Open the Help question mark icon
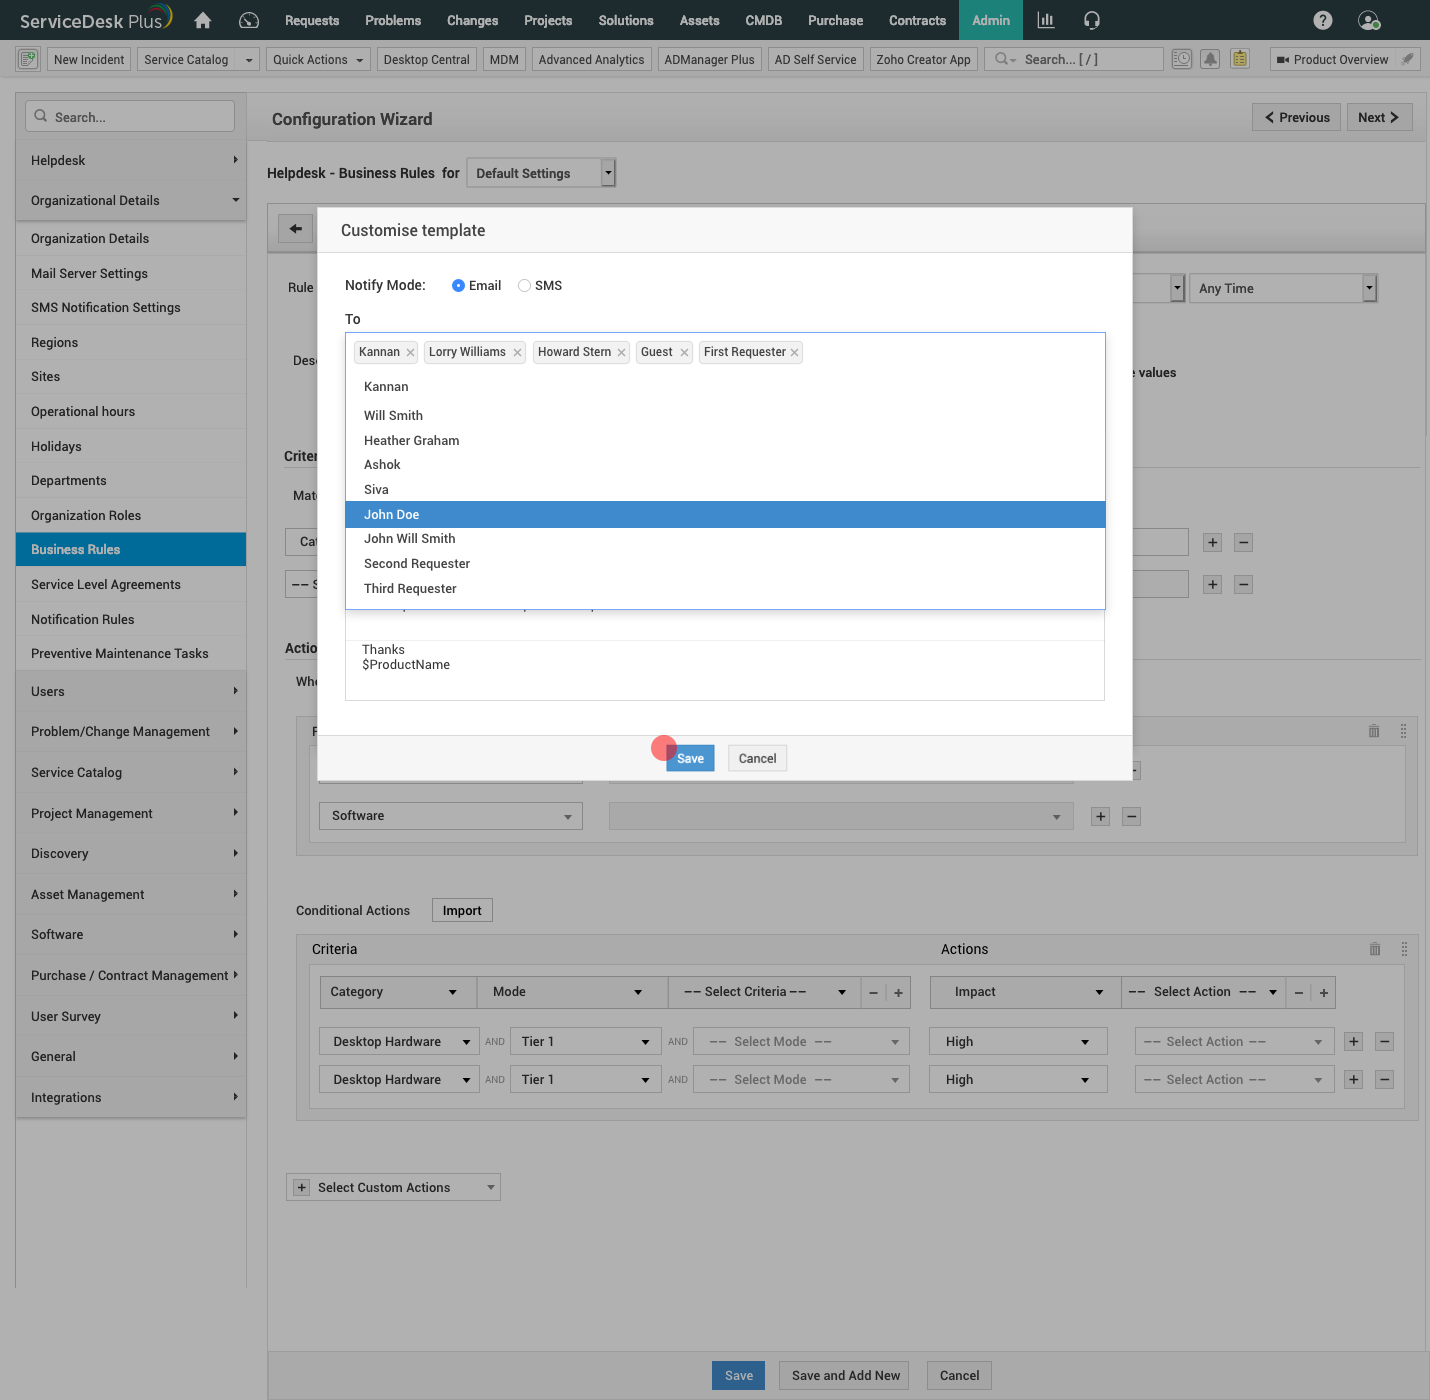This screenshot has height=1400, width=1430. pyautogui.click(x=1322, y=20)
